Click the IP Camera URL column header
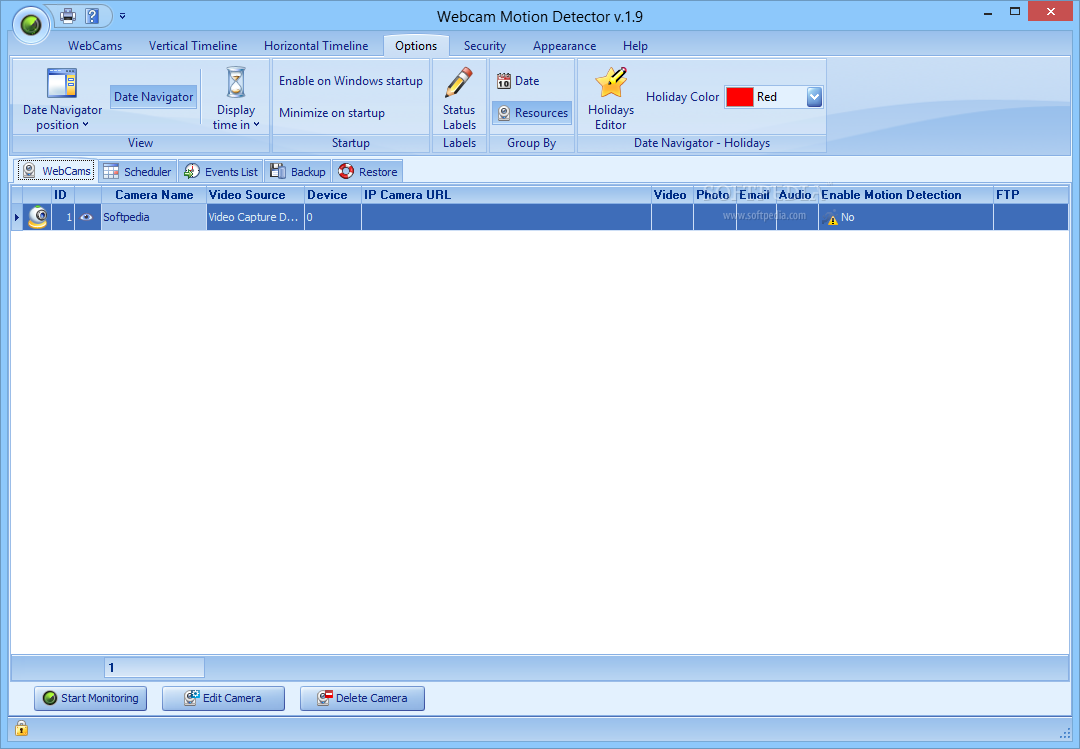 click(506, 195)
